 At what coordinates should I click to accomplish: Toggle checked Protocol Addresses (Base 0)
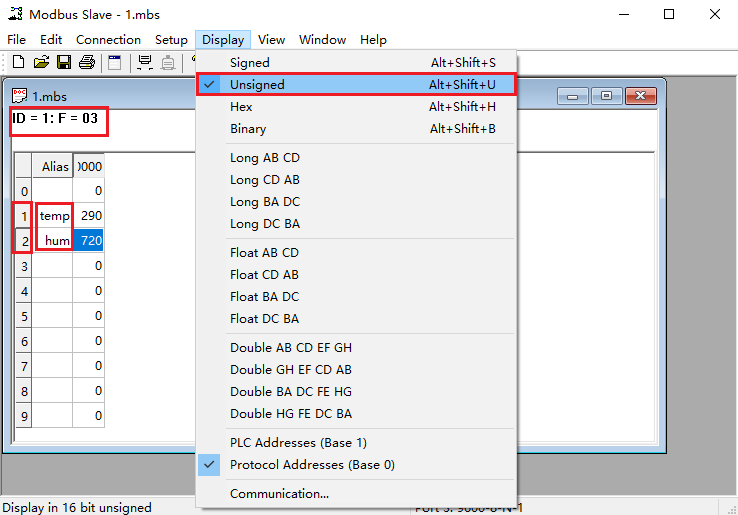[x=356, y=465]
